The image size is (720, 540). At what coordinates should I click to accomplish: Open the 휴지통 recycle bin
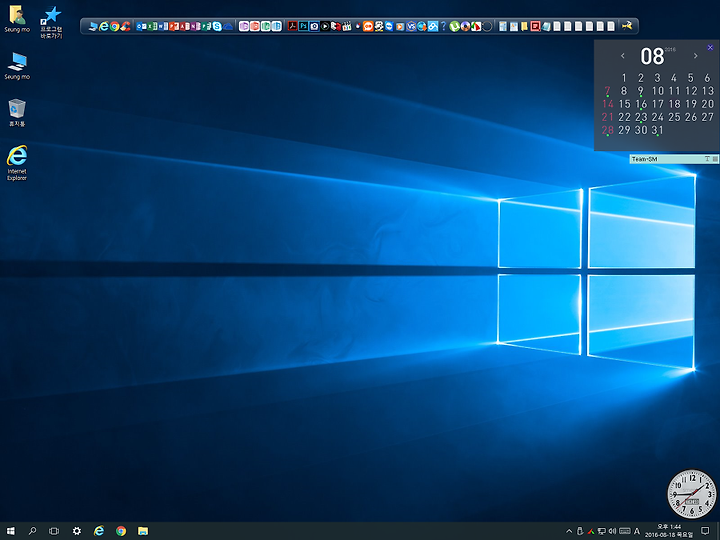(17, 112)
